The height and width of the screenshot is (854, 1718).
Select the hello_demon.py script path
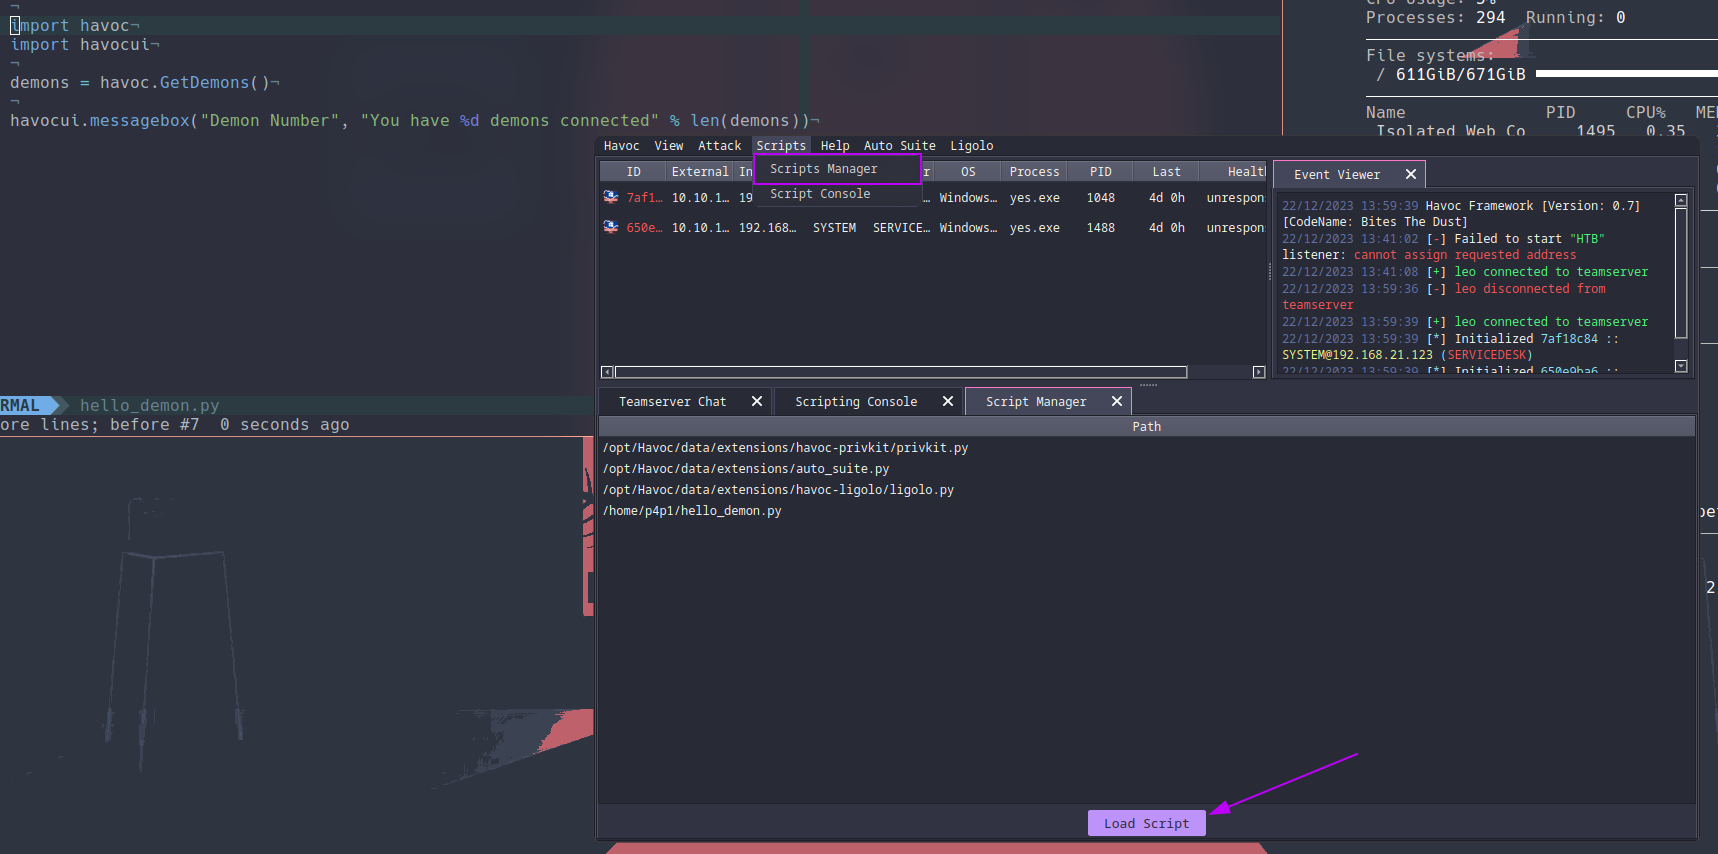[692, 511]
